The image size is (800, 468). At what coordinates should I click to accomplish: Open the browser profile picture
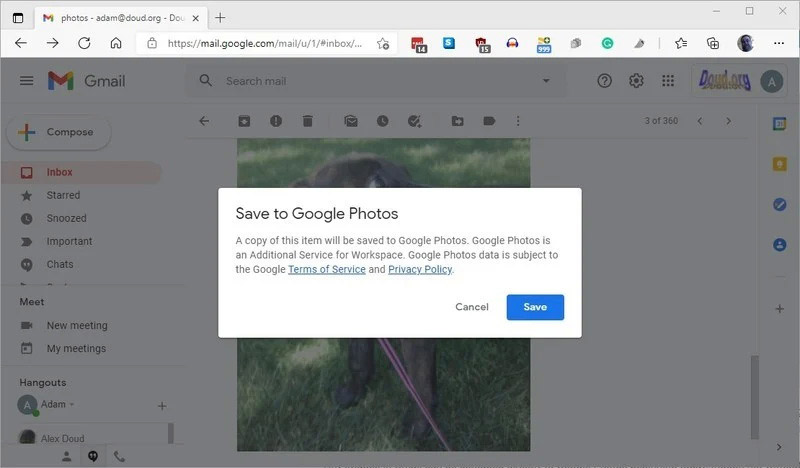pos(745,43)
